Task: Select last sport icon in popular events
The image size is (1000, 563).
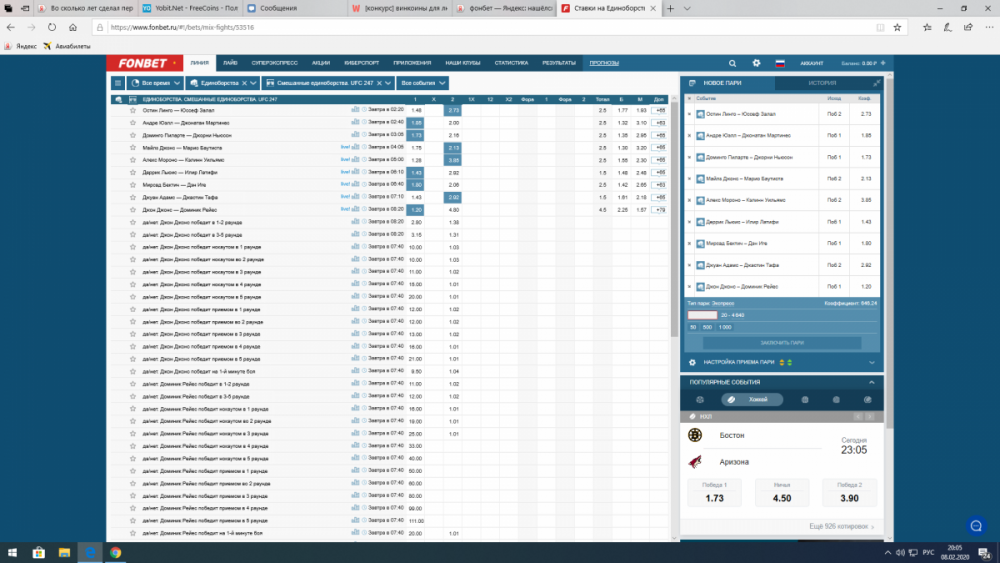Action: point(867,400)
